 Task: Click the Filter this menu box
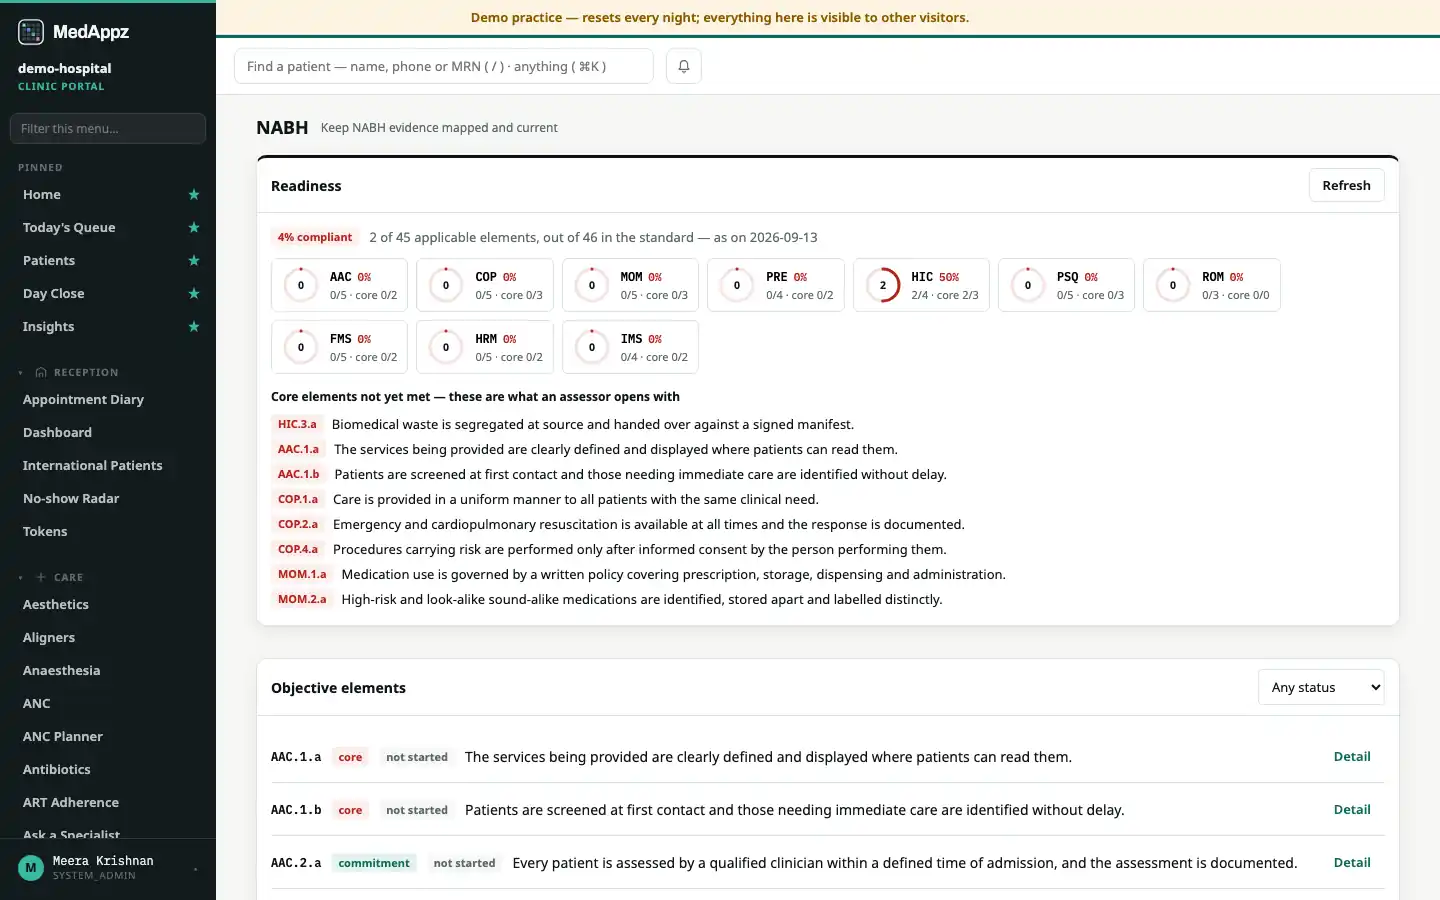click(108, 128)
